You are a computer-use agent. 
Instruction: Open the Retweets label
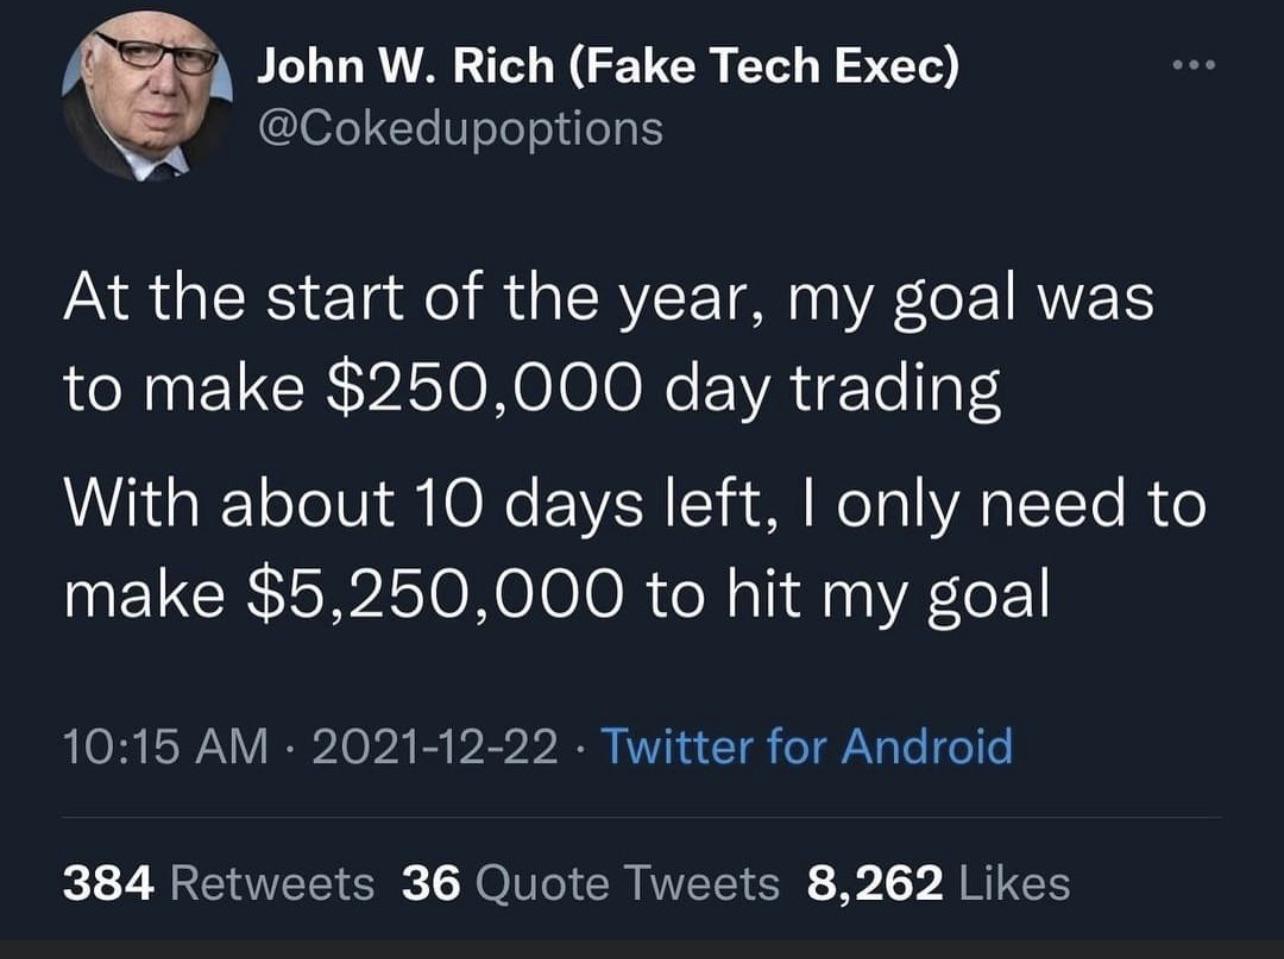pos(273,883)
